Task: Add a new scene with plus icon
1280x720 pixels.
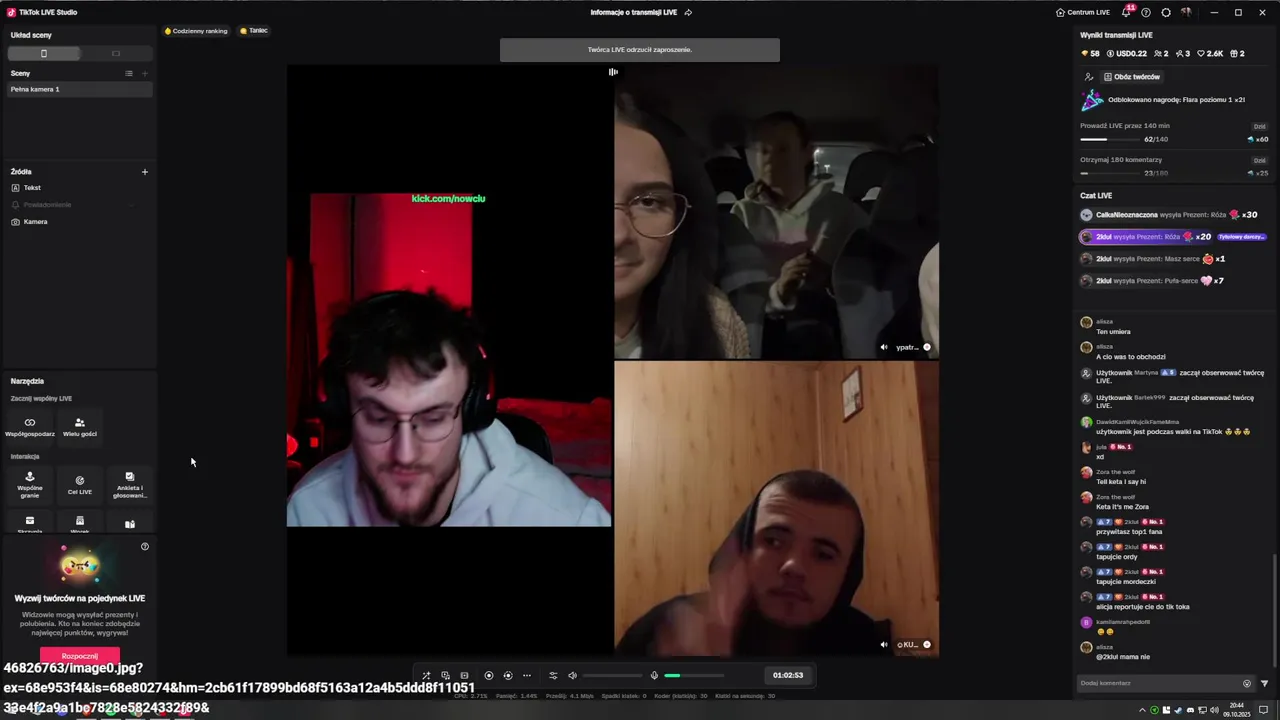Action: 144,73
